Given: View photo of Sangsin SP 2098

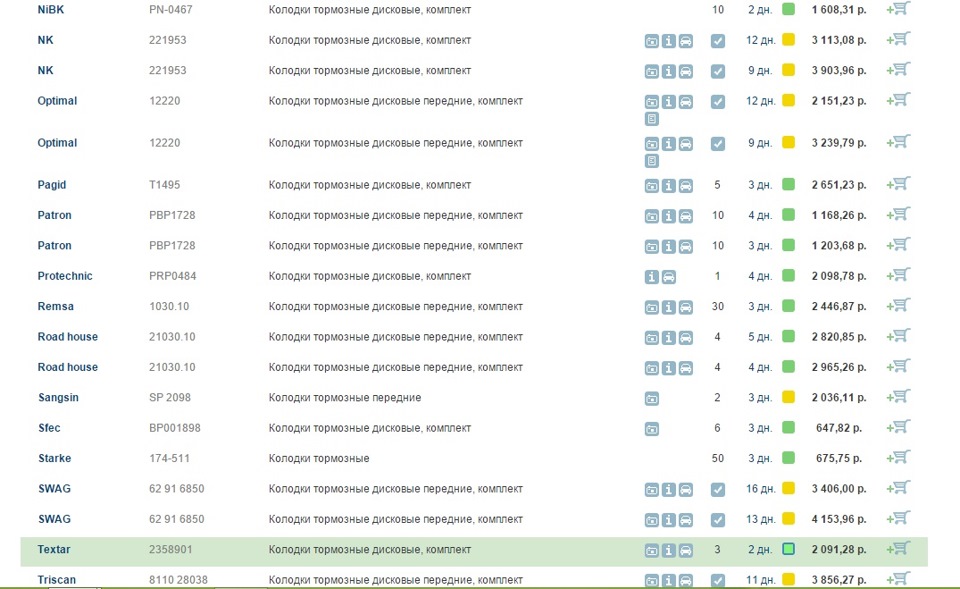Looking at the screenshot, I should pos(651,399).
